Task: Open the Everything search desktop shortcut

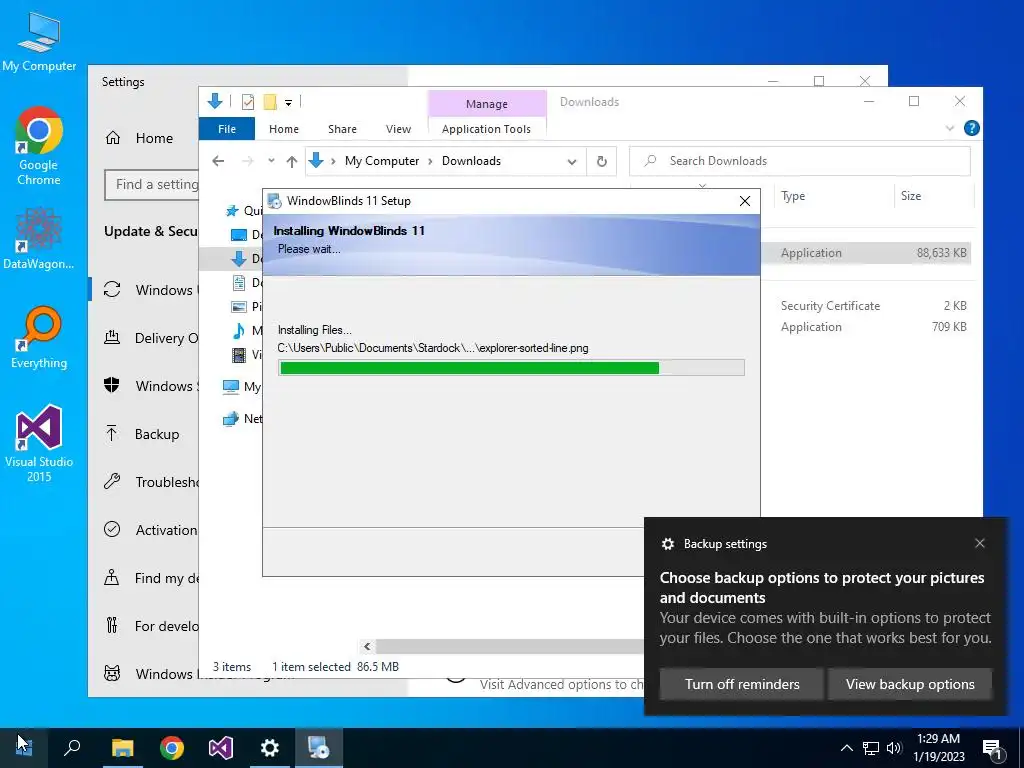Action: pos(39,338)
